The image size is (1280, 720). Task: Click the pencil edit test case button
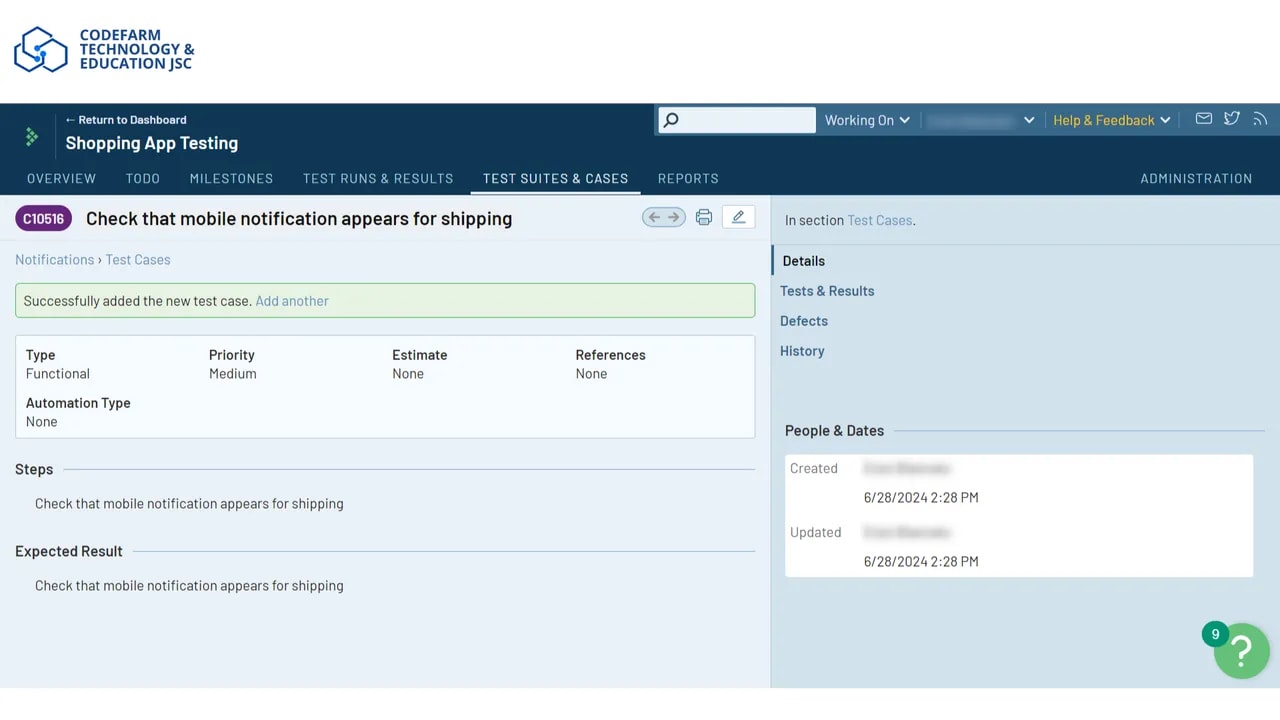tap(738, 217)
